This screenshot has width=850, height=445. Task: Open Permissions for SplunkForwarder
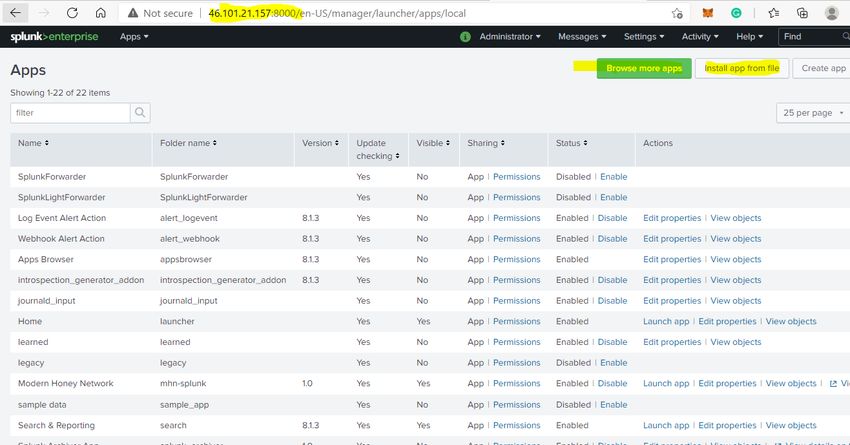tap(517, 177)
